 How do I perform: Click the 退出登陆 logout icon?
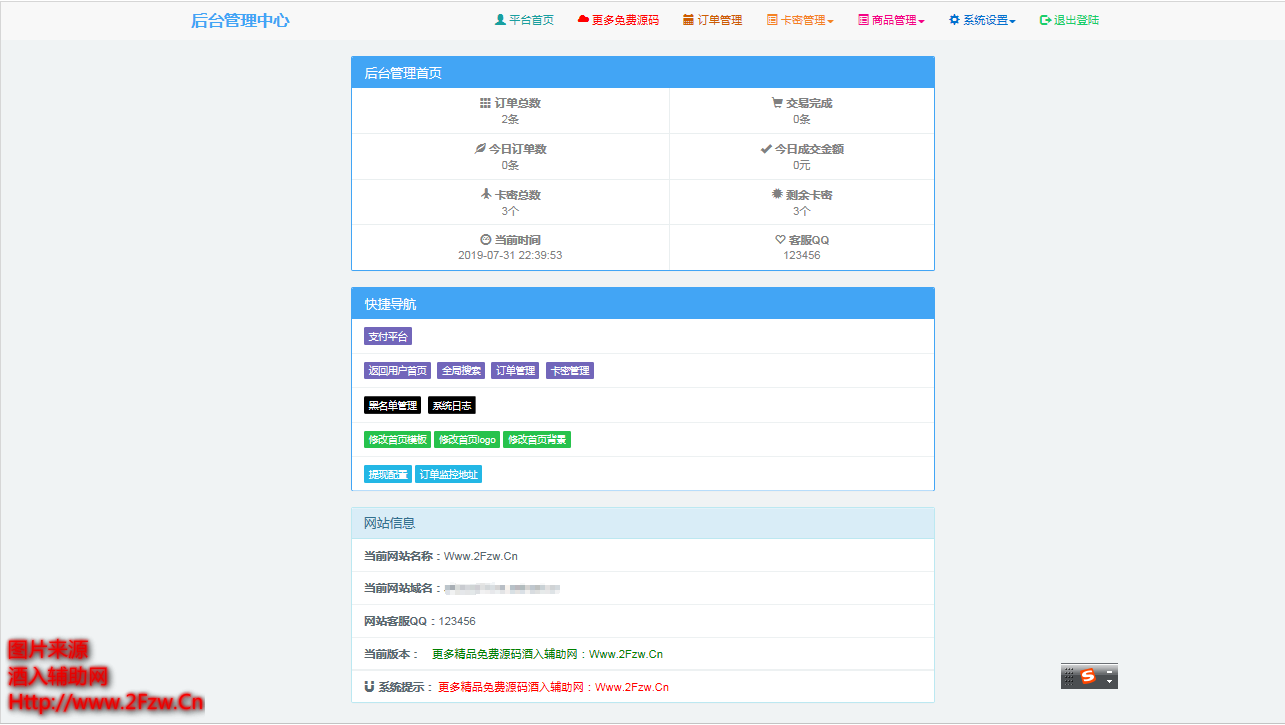pyautogui.click(x=1044, y=19)
